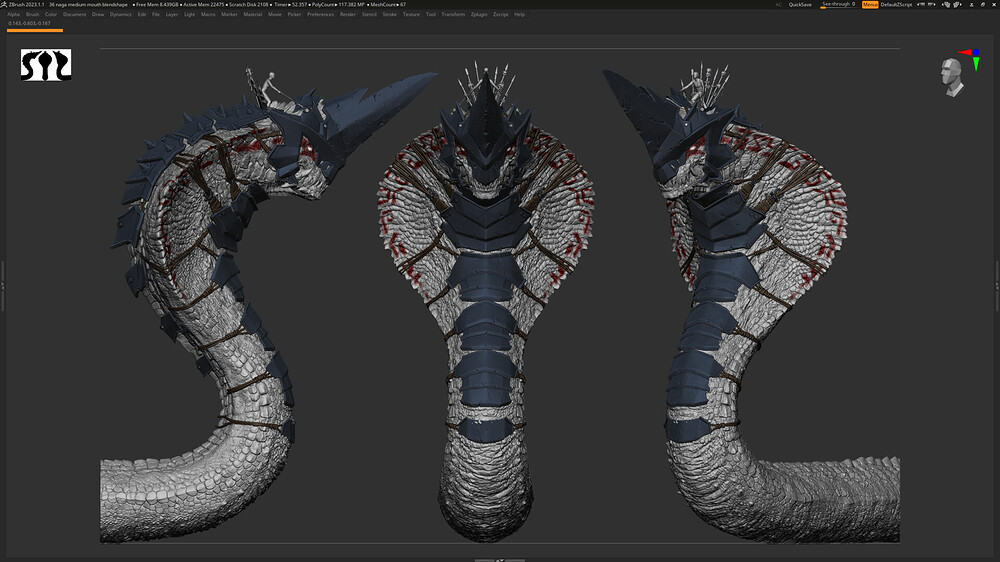
Task: Click the DefaultZScript button
Action: [x=896, y=5]
